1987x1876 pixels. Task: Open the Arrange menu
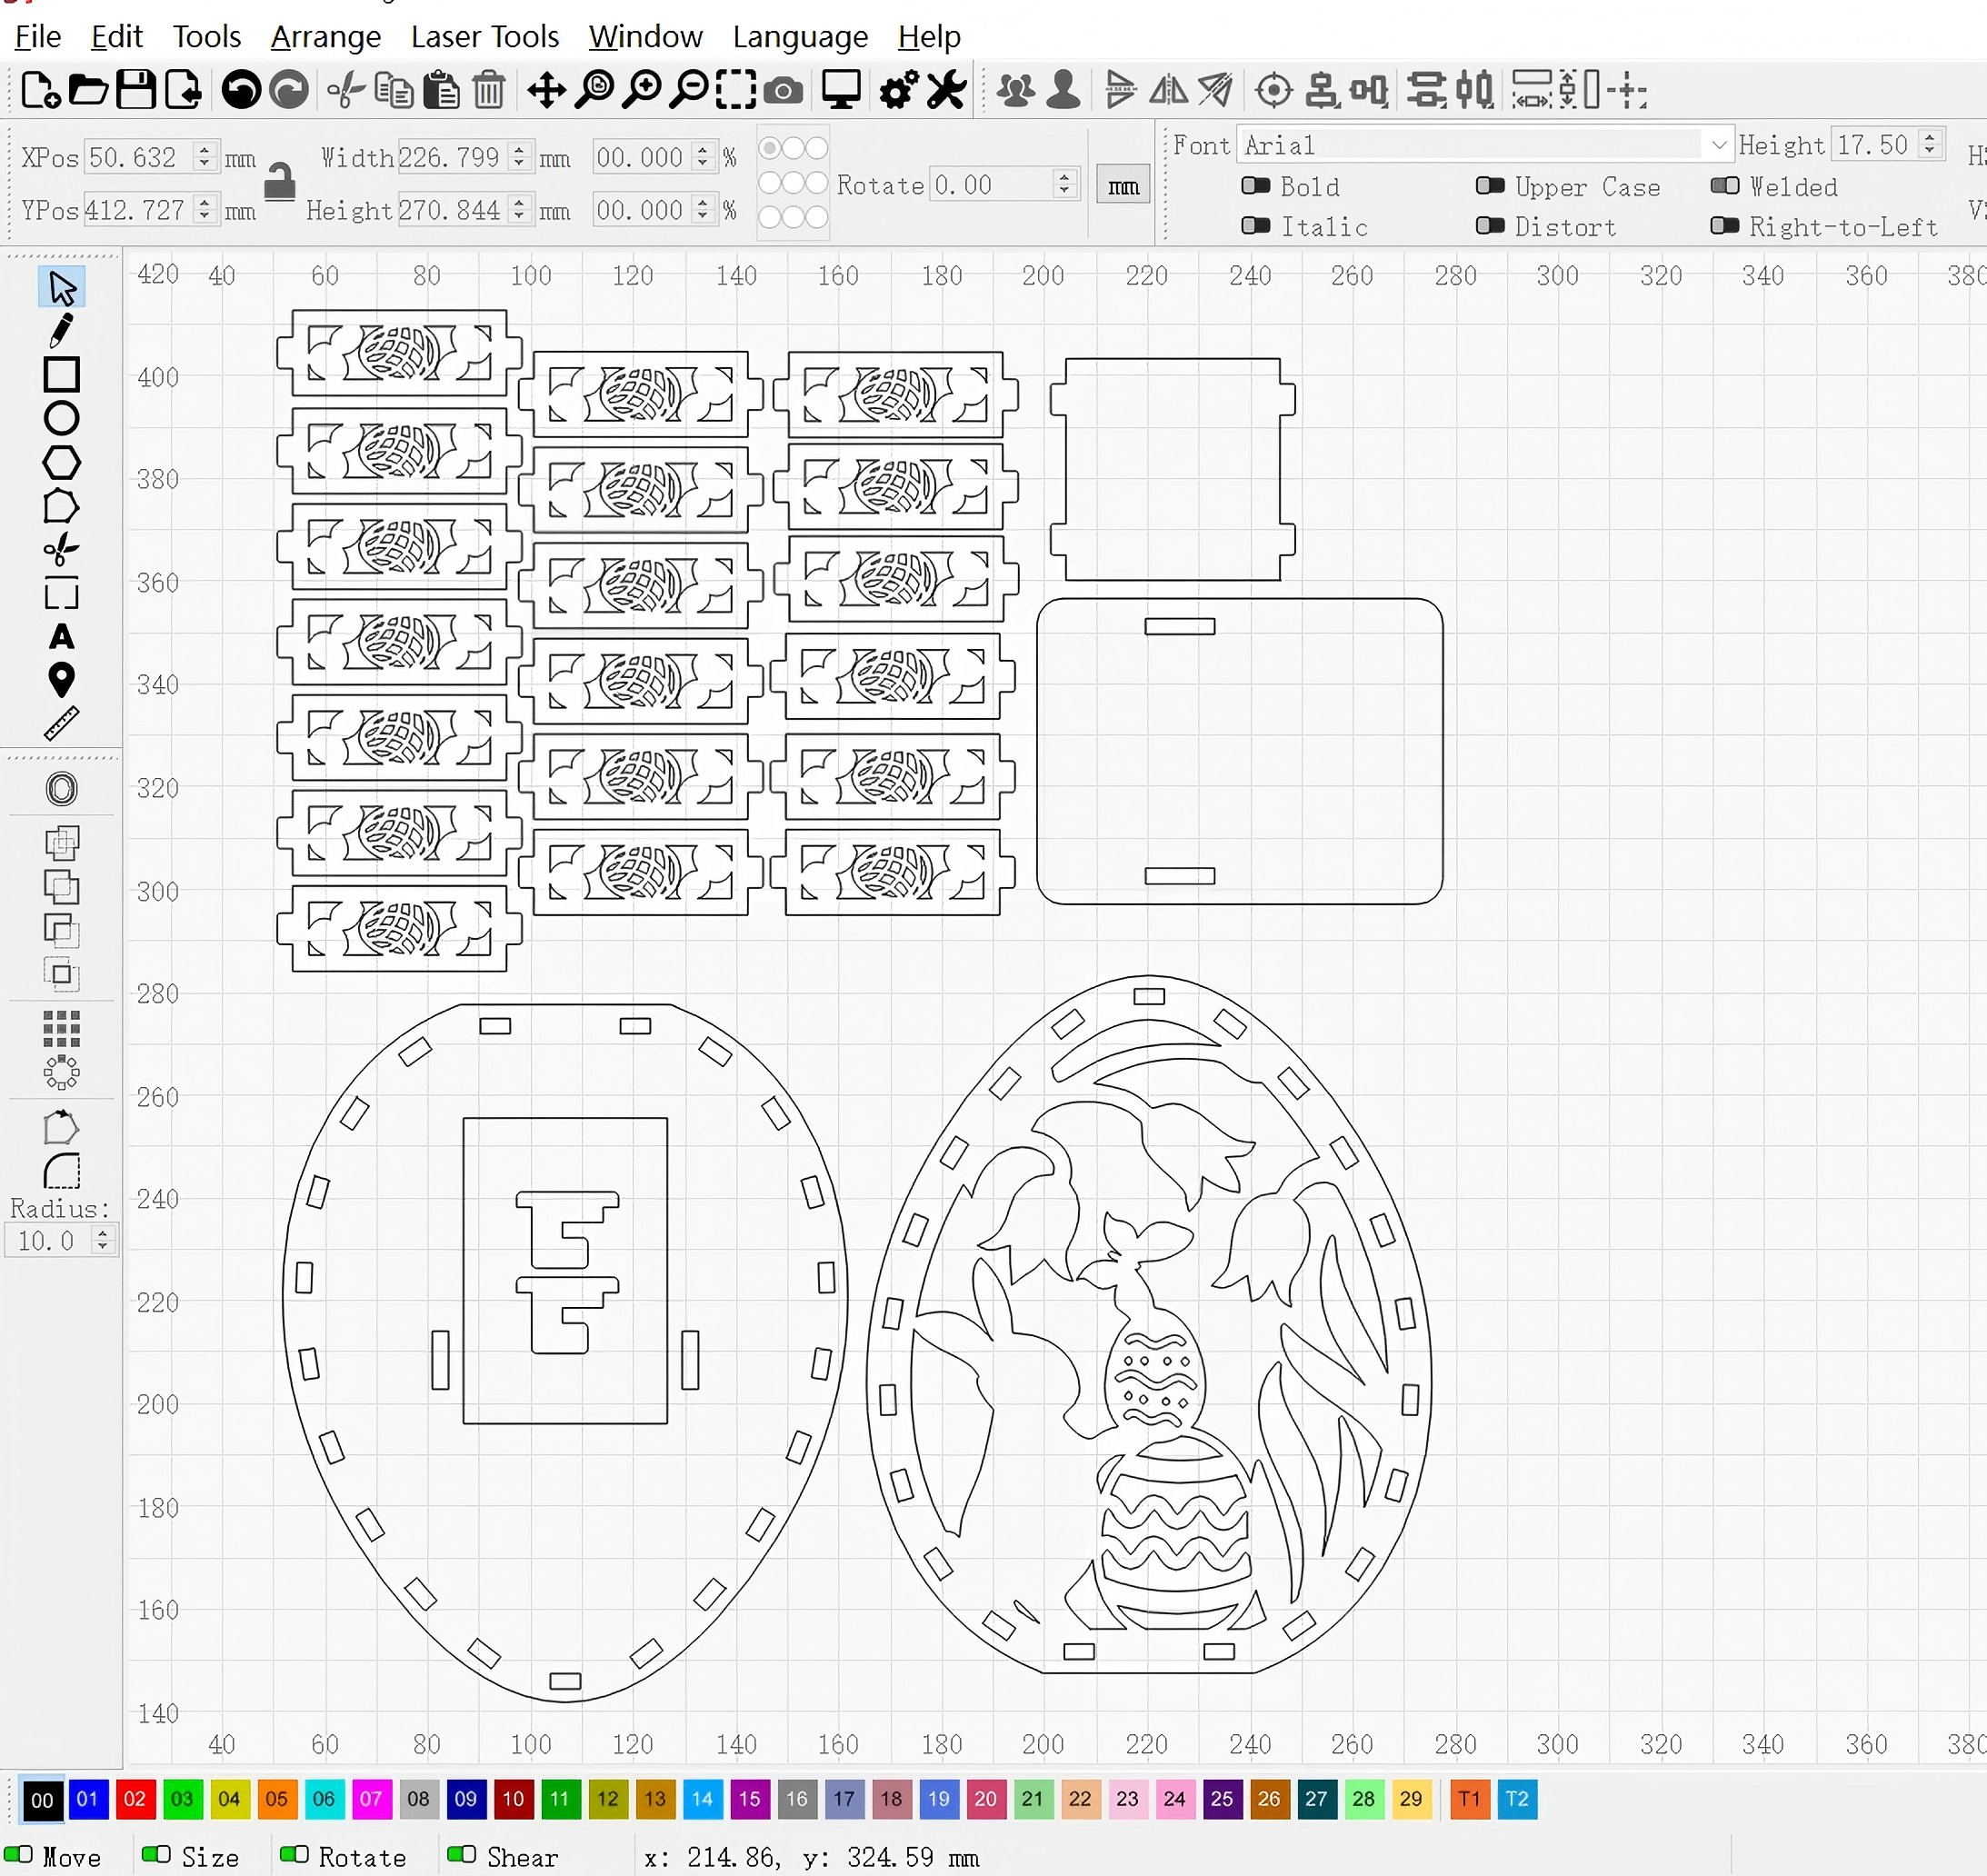click(x=326, y=37)
